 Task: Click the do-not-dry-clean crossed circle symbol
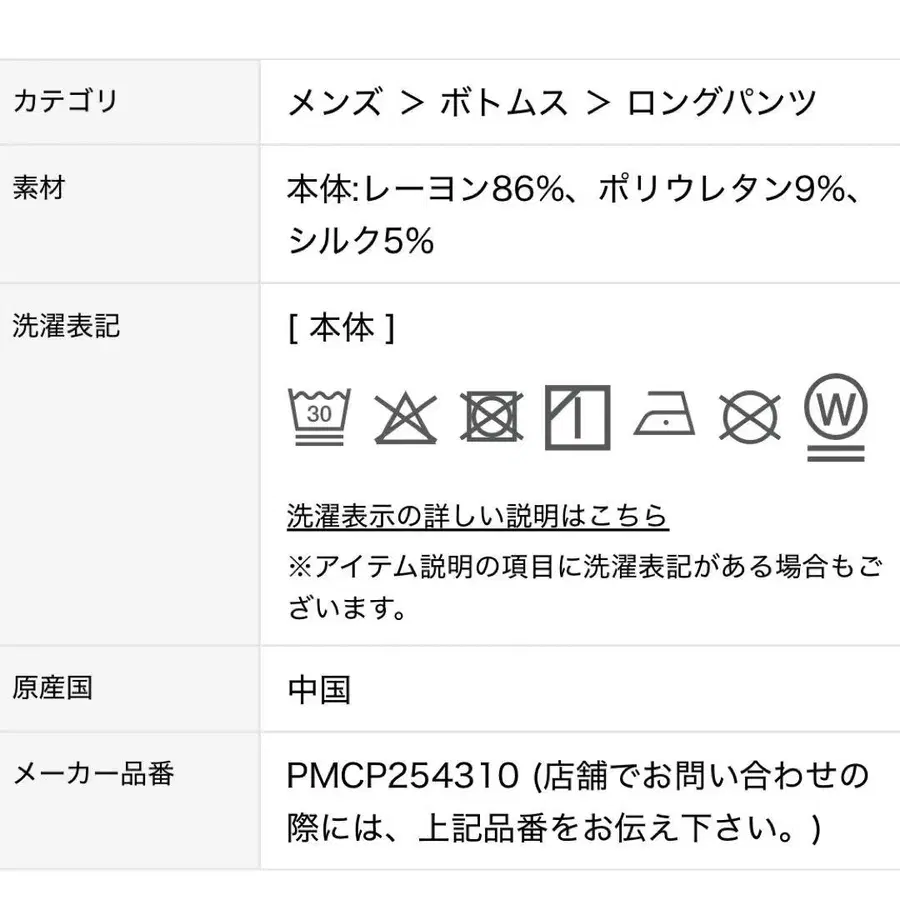pos(750,416)
